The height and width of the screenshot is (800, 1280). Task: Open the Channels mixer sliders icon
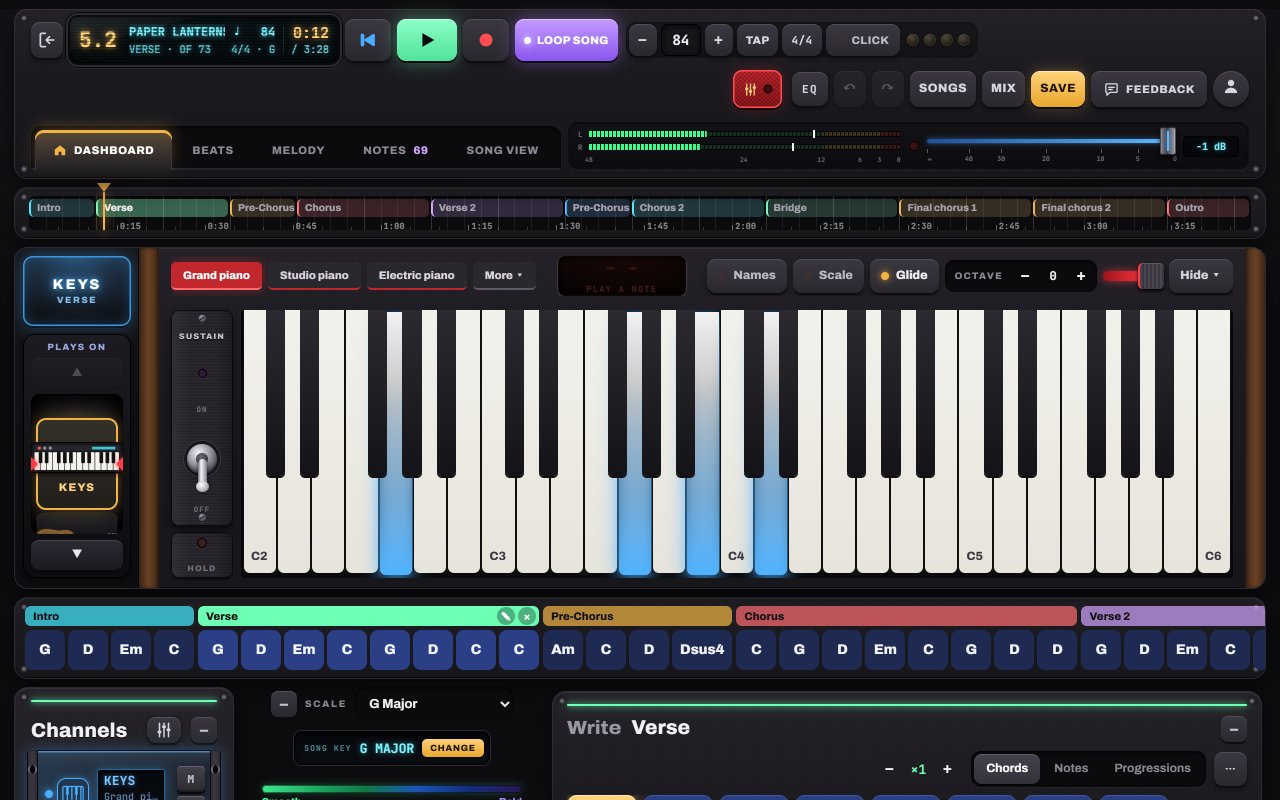164,730
